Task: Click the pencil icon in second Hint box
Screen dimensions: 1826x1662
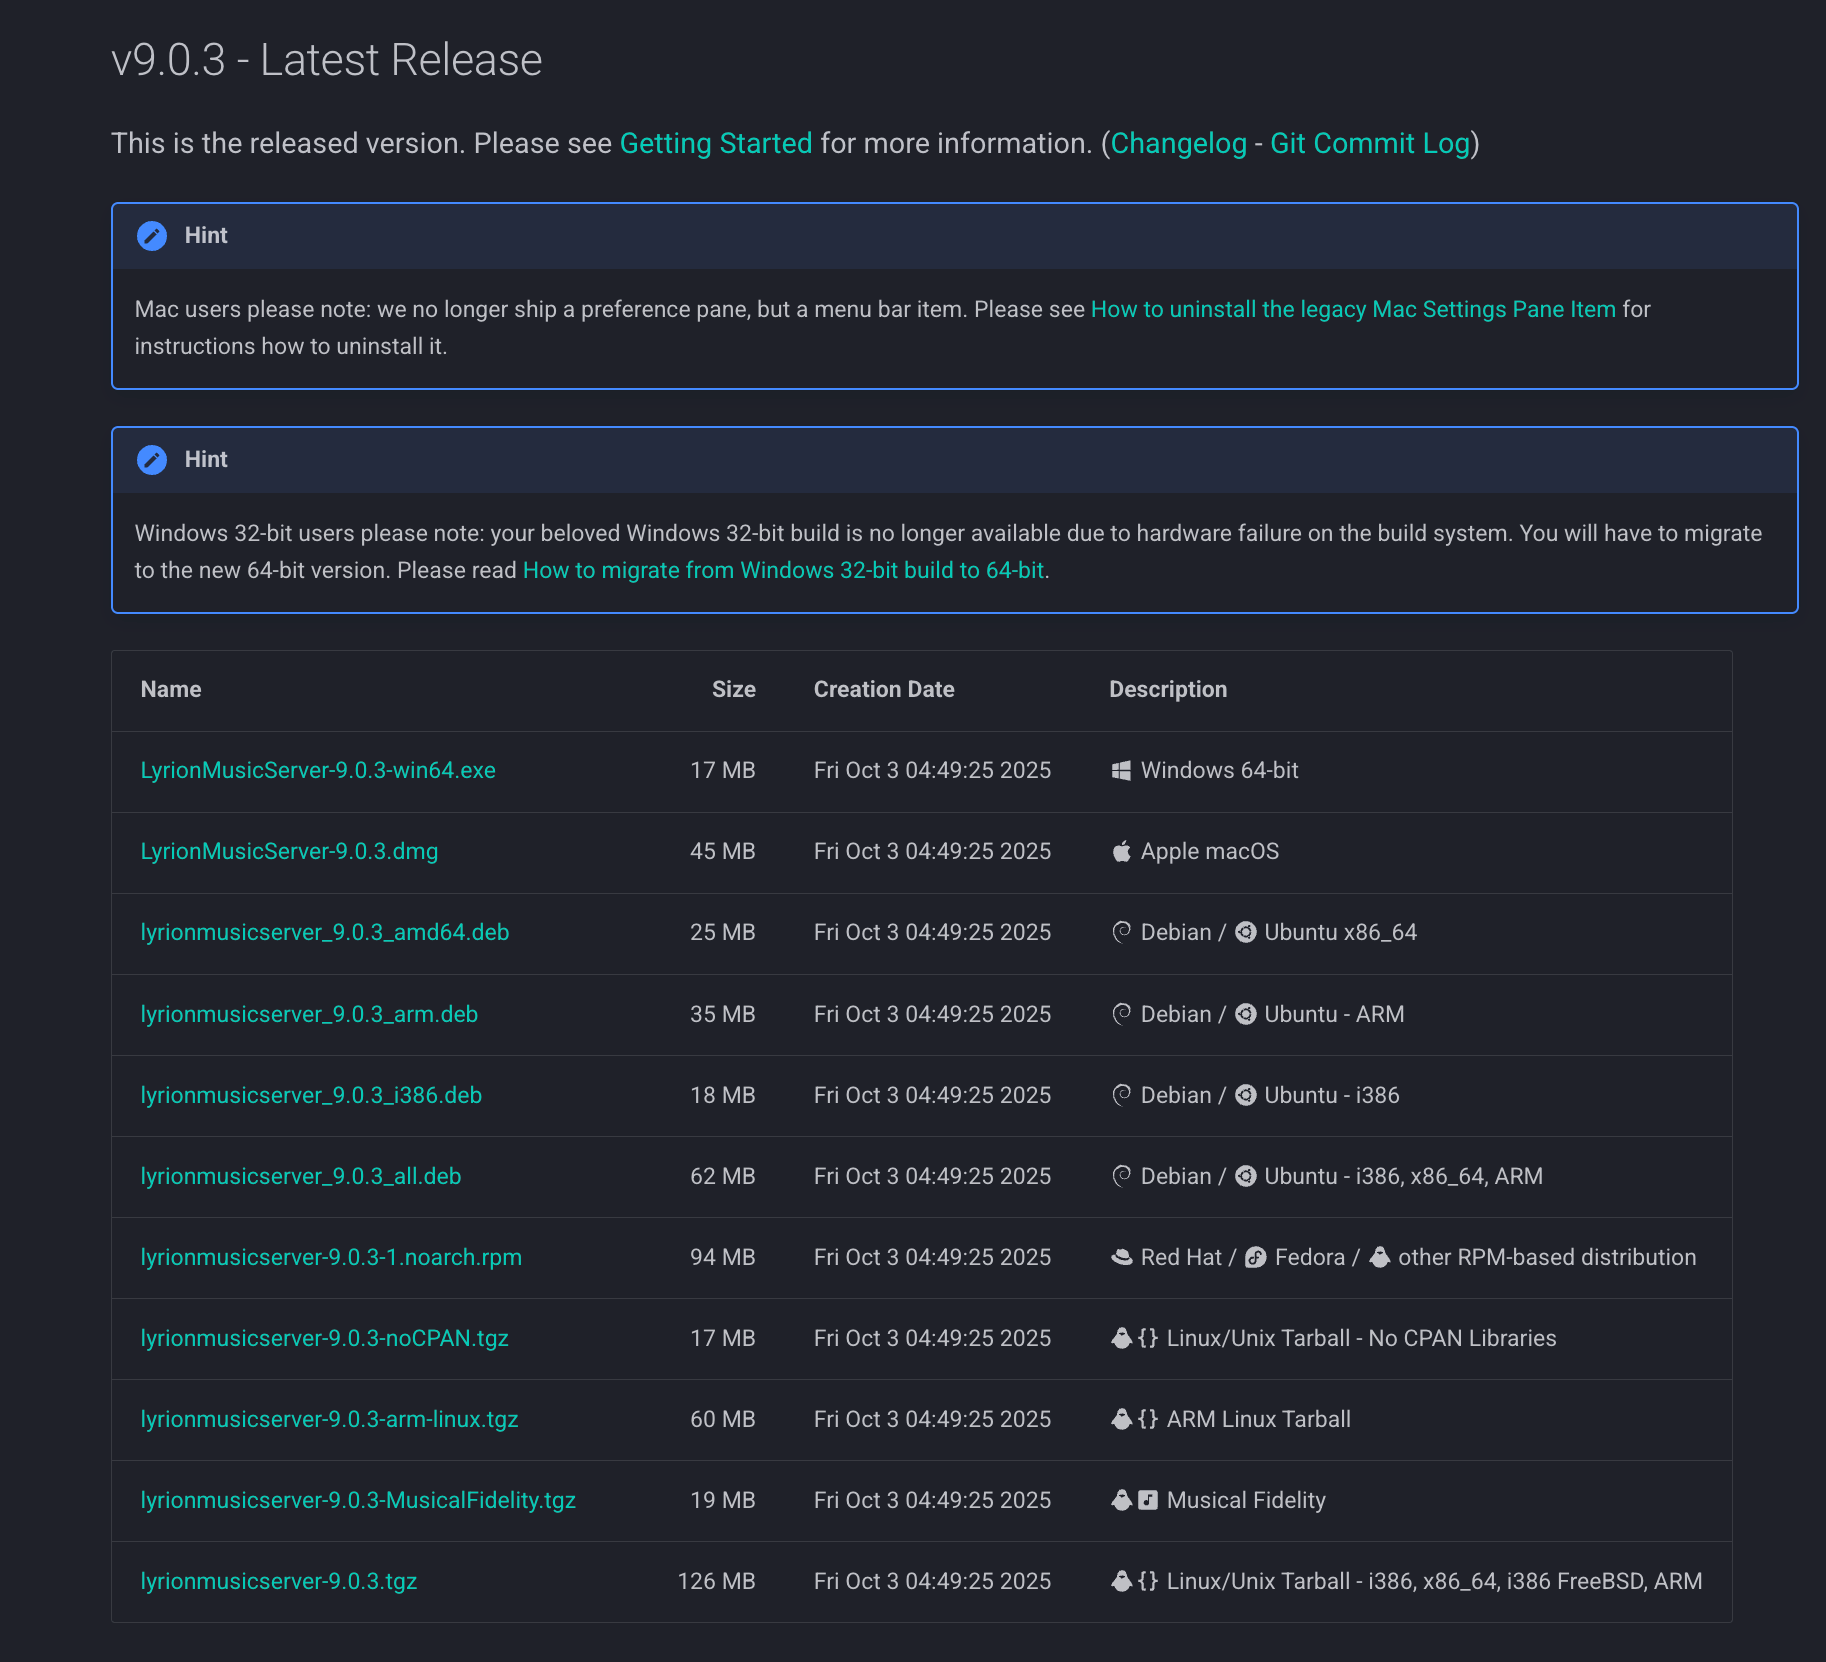Action: 152,460
